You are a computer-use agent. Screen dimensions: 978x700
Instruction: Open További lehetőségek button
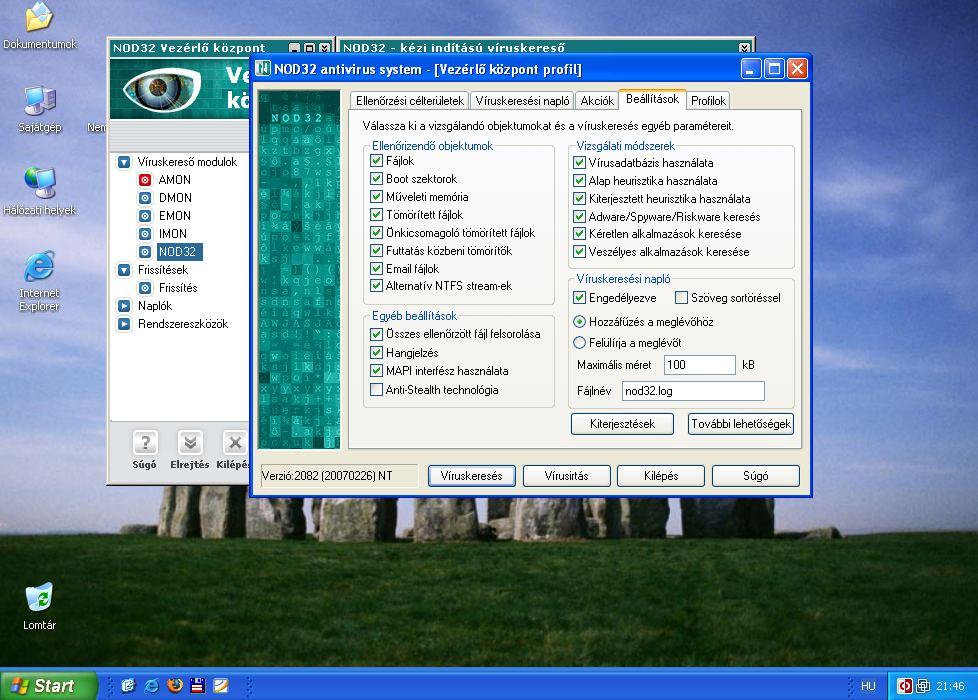click(x=741, y=424)
